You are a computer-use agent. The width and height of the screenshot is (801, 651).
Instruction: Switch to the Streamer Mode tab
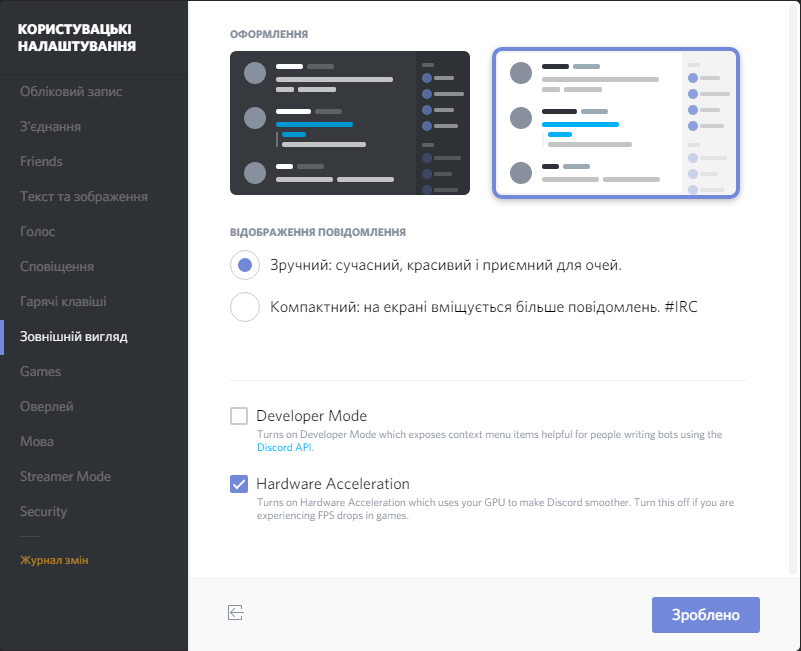click(x=65, y=477)
